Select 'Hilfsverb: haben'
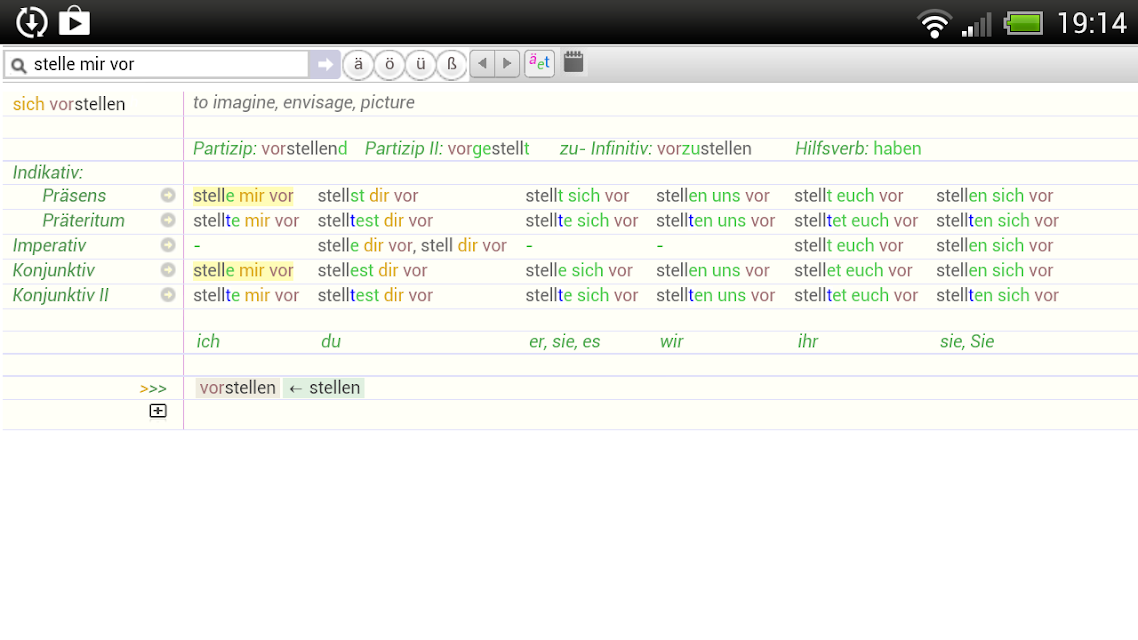 tap(858, 149)
